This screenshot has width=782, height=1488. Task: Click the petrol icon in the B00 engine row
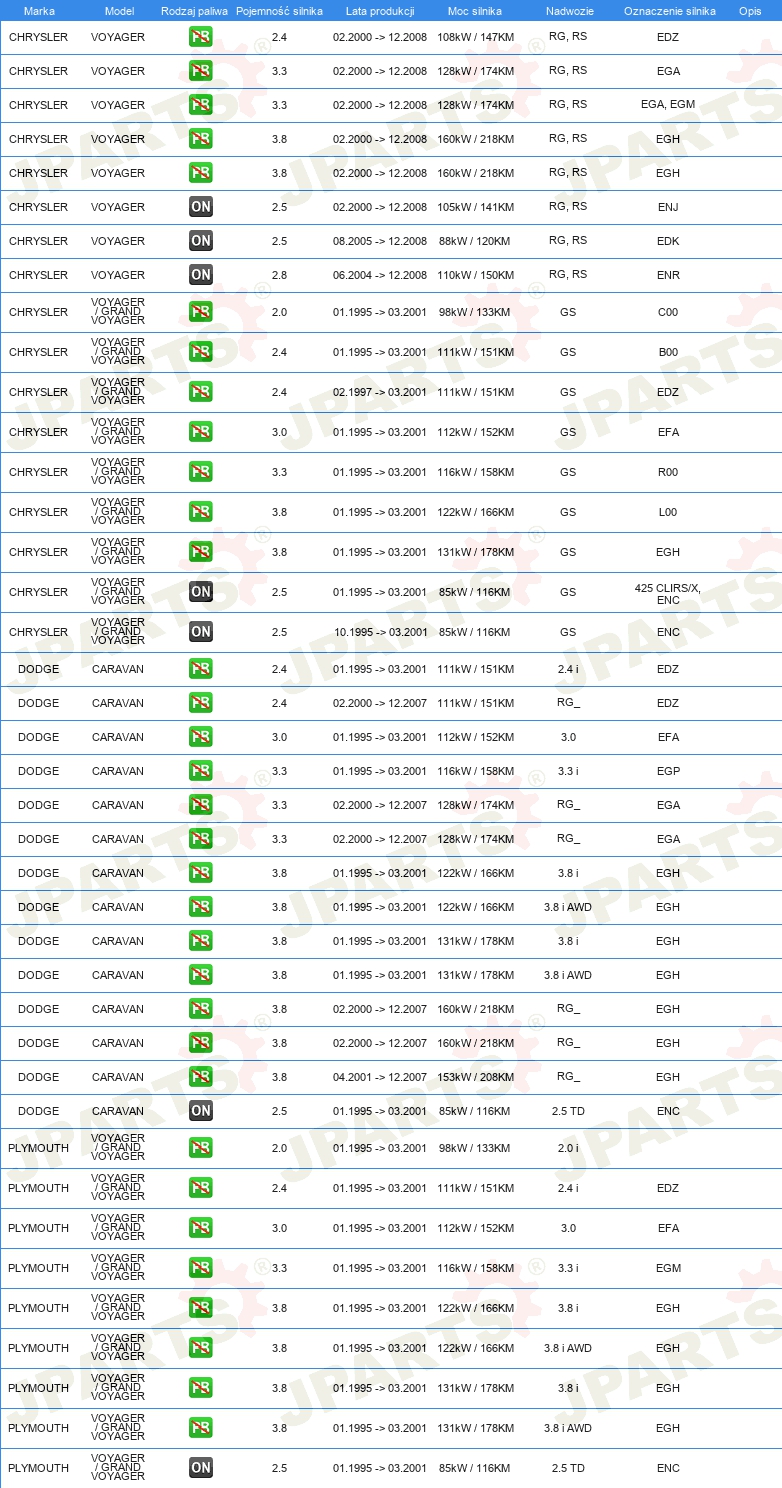(201, 352)
